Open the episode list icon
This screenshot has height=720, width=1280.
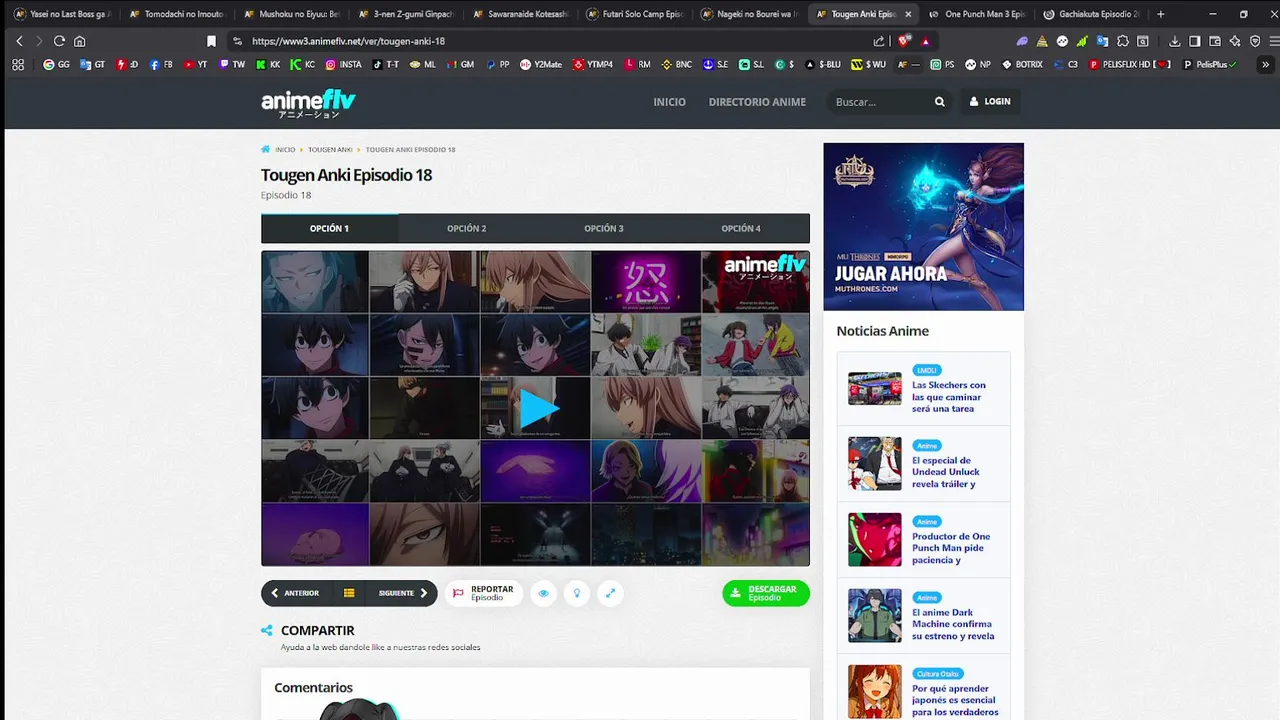(349, 593)
